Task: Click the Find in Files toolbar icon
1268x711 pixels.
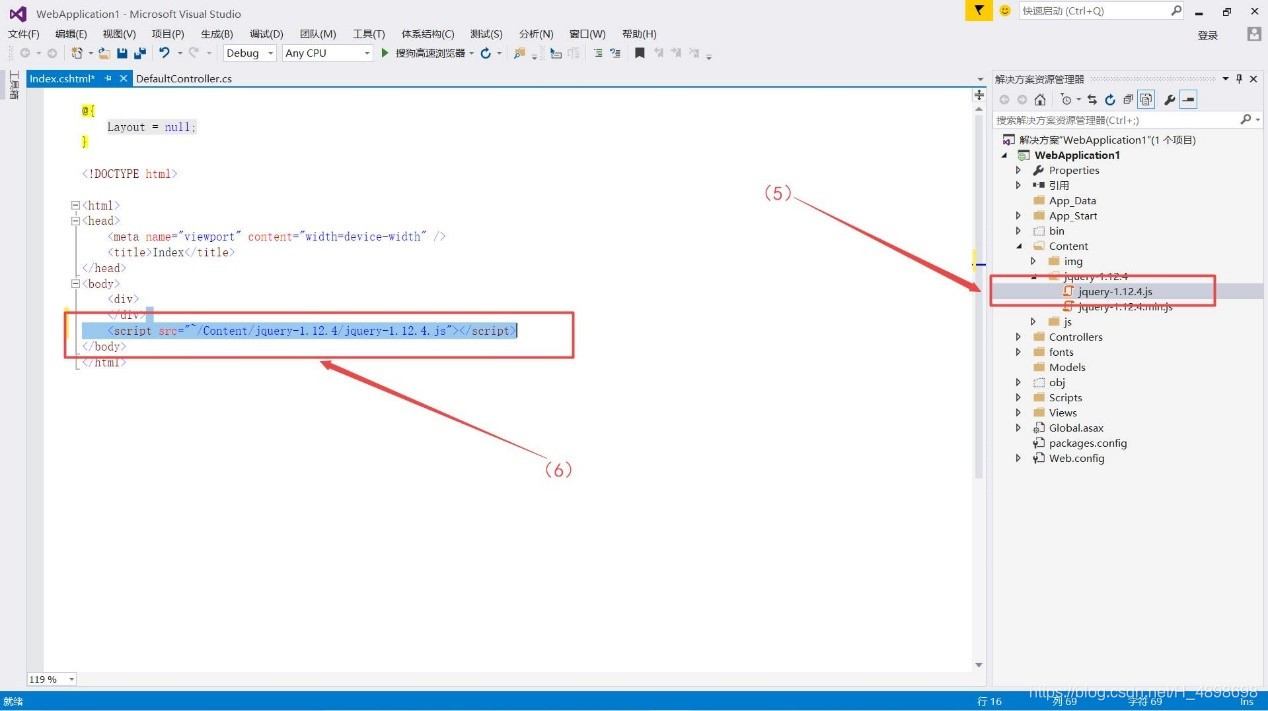Action: point(519,53)
